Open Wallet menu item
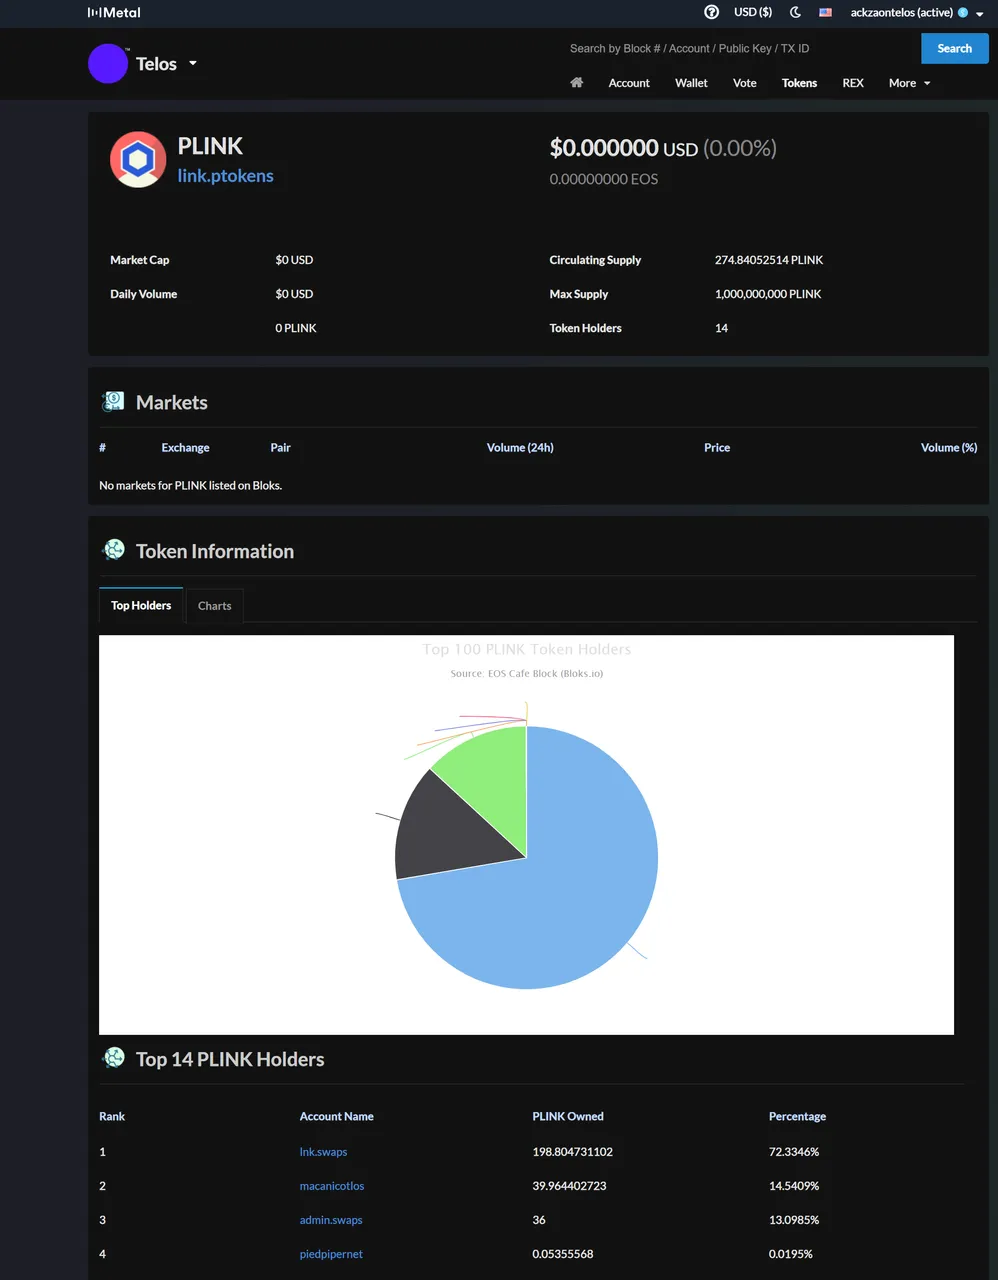 [691, 83]
